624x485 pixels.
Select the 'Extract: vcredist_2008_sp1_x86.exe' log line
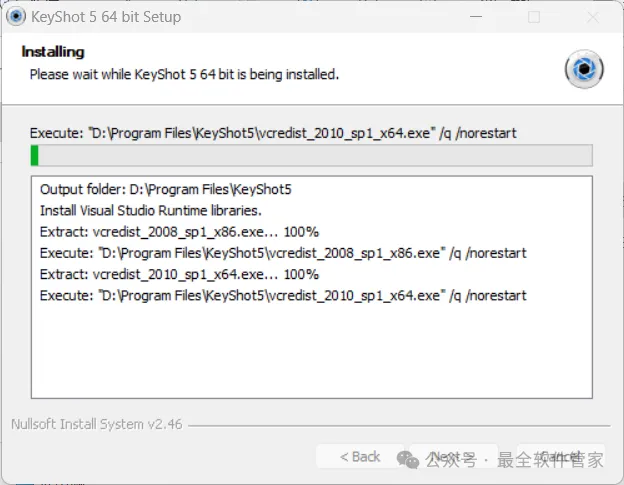(179, 232)
